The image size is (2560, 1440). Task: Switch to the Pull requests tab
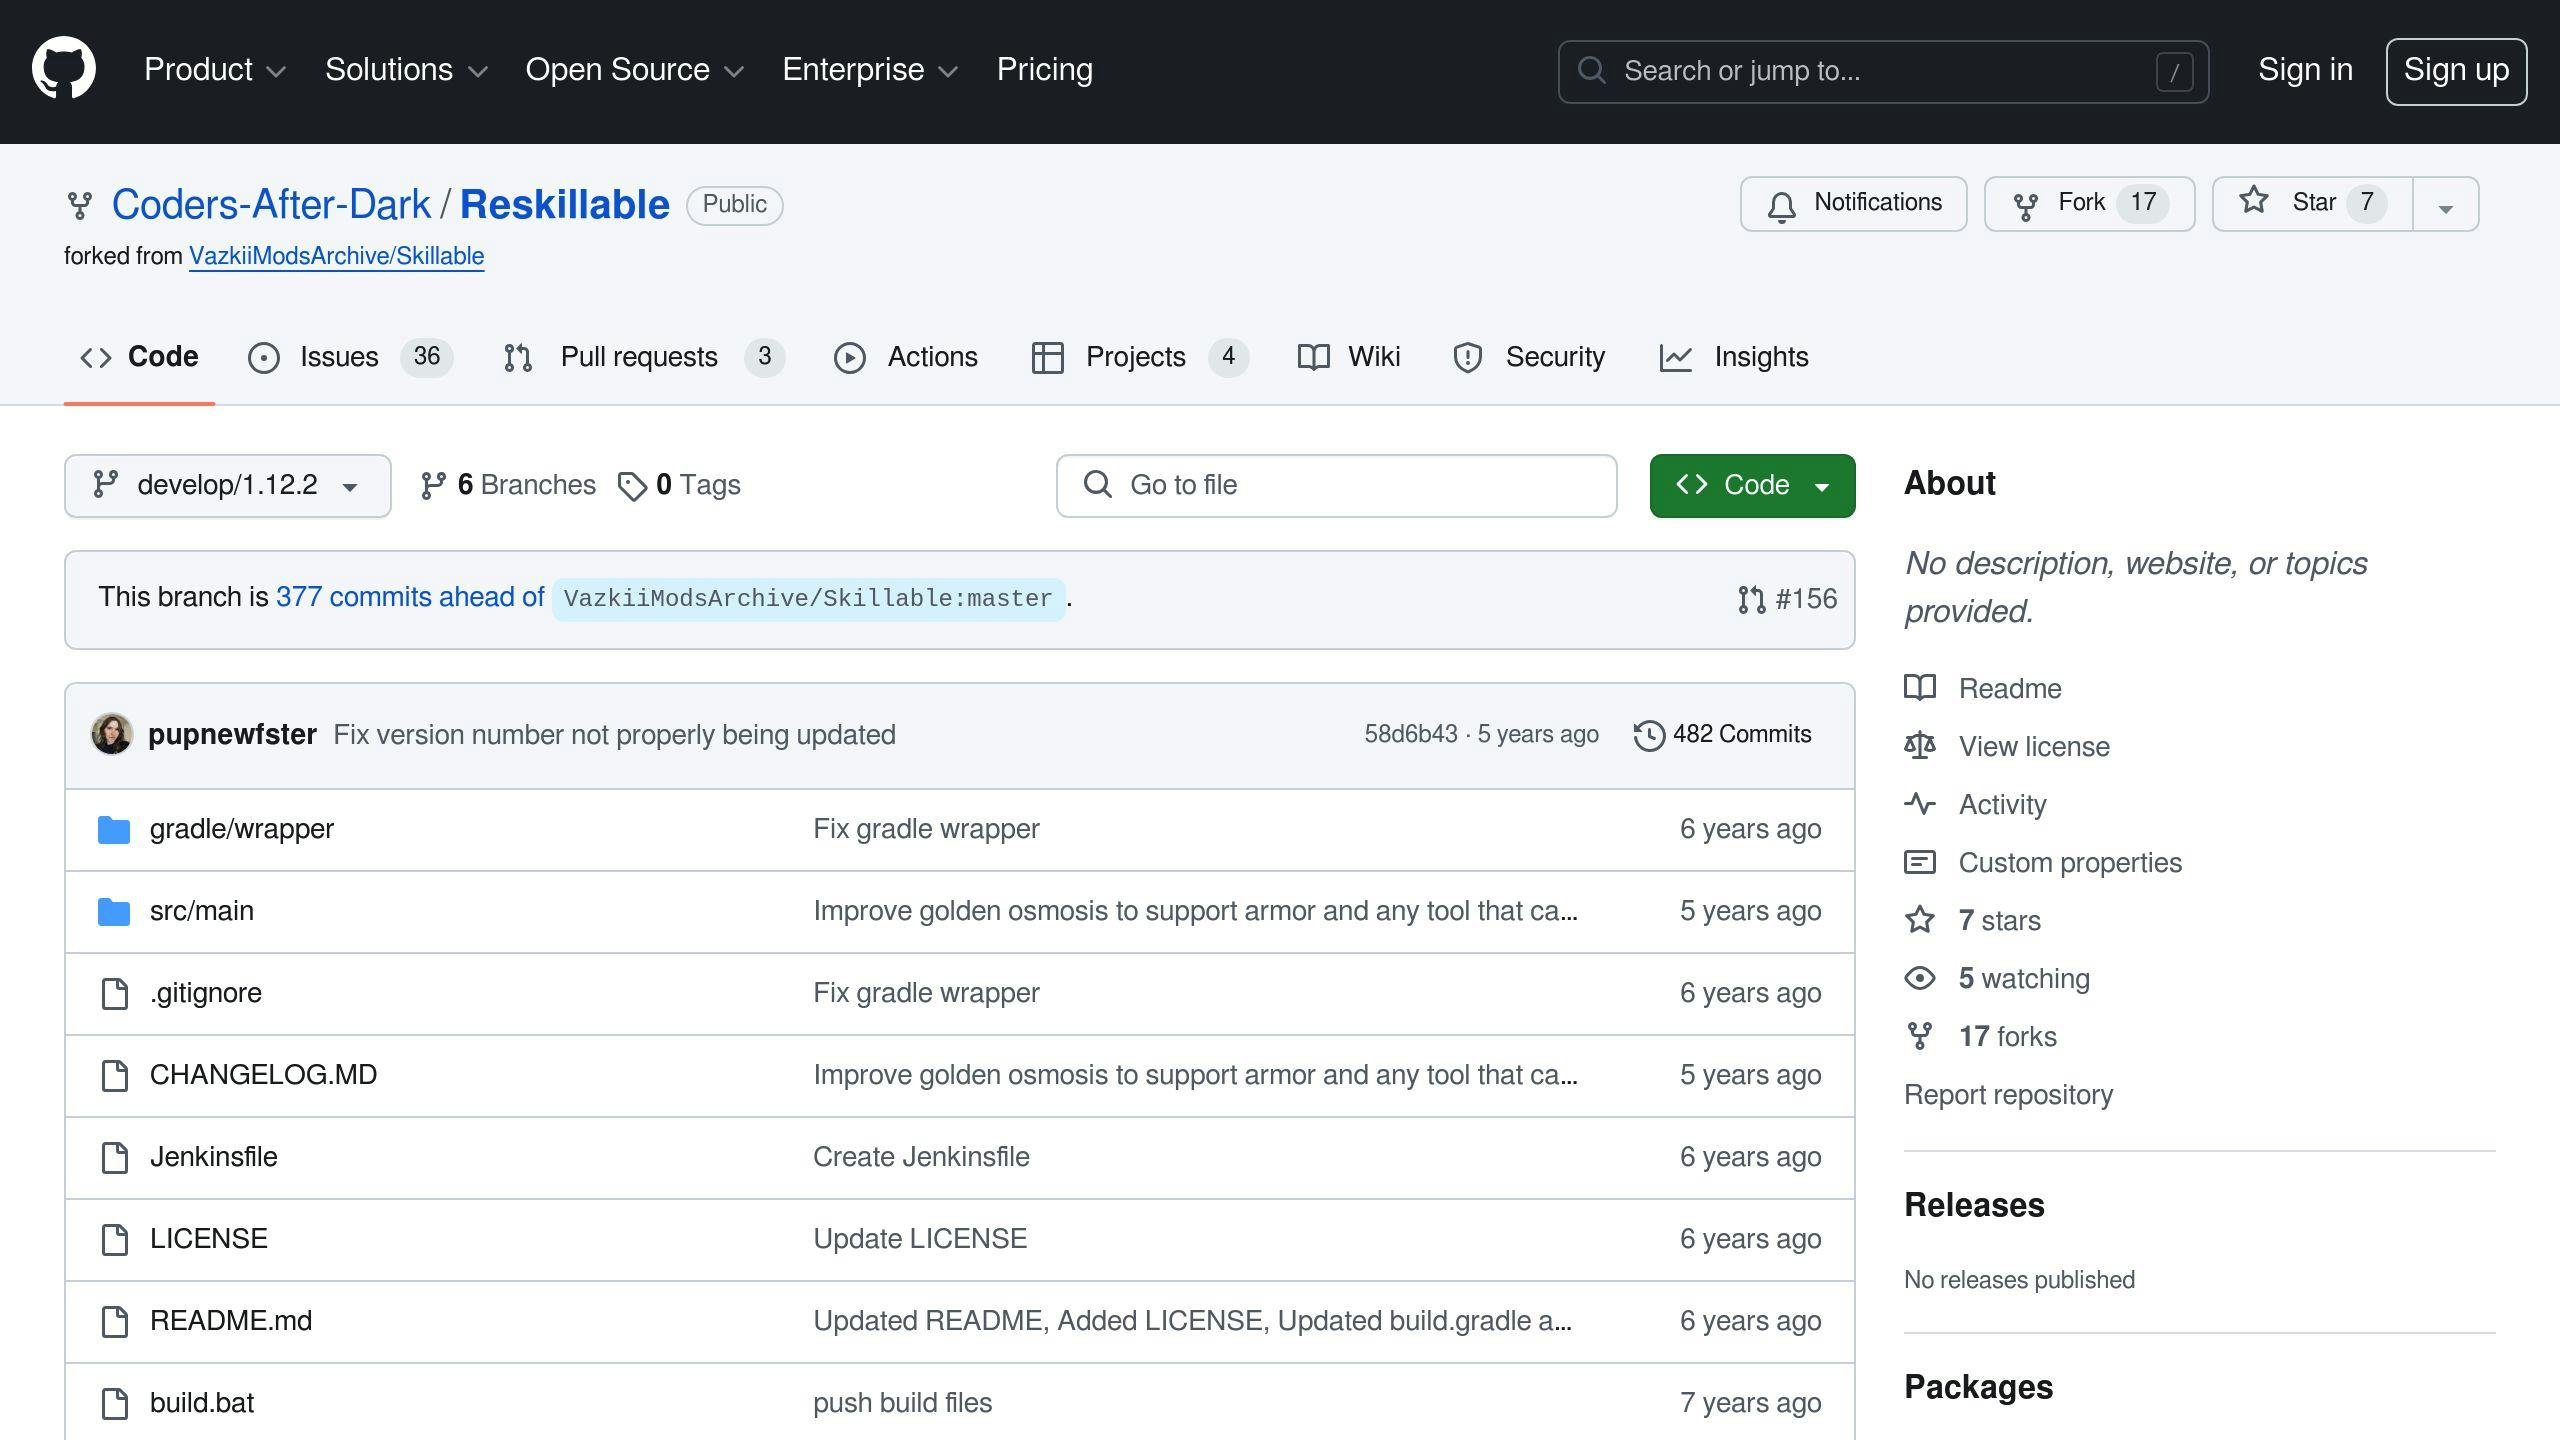[x=644, y=357]
